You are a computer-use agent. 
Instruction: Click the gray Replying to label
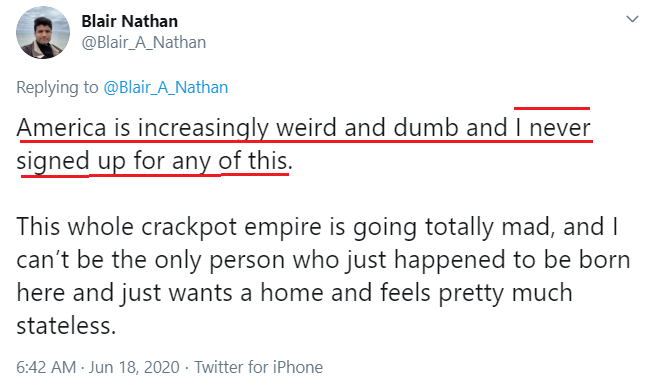(57, 87)
